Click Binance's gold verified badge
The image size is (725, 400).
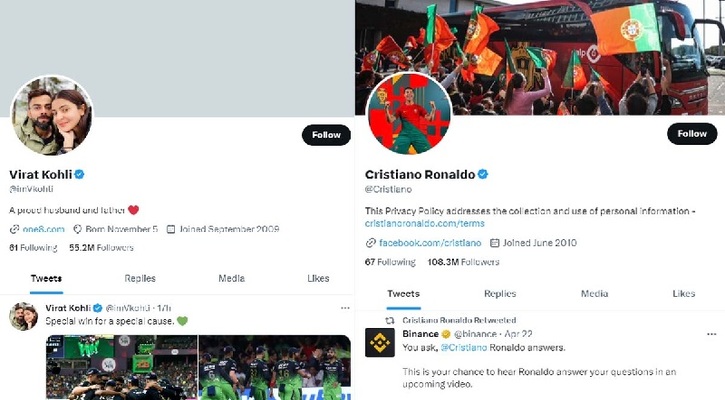(446, 334)
